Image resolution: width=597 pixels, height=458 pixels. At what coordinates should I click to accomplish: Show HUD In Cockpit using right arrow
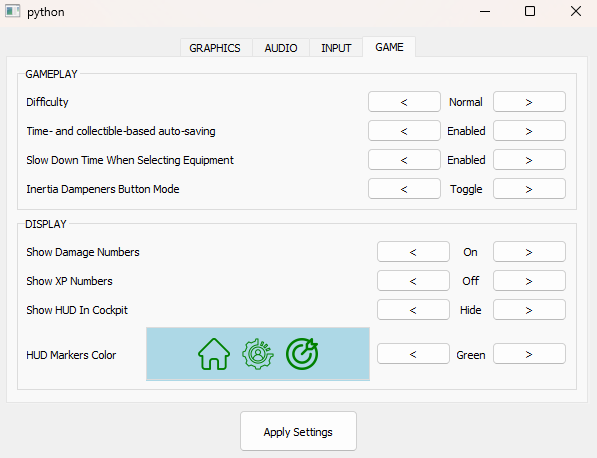pyautogui.click(x=529, y=310)
